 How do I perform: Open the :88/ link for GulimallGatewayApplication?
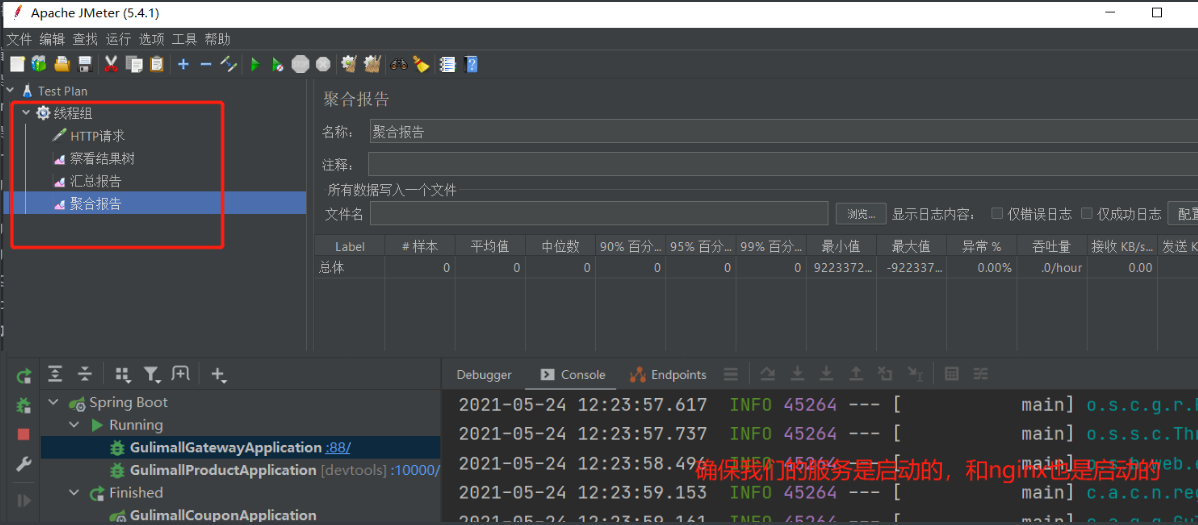(x=338, y=448)
